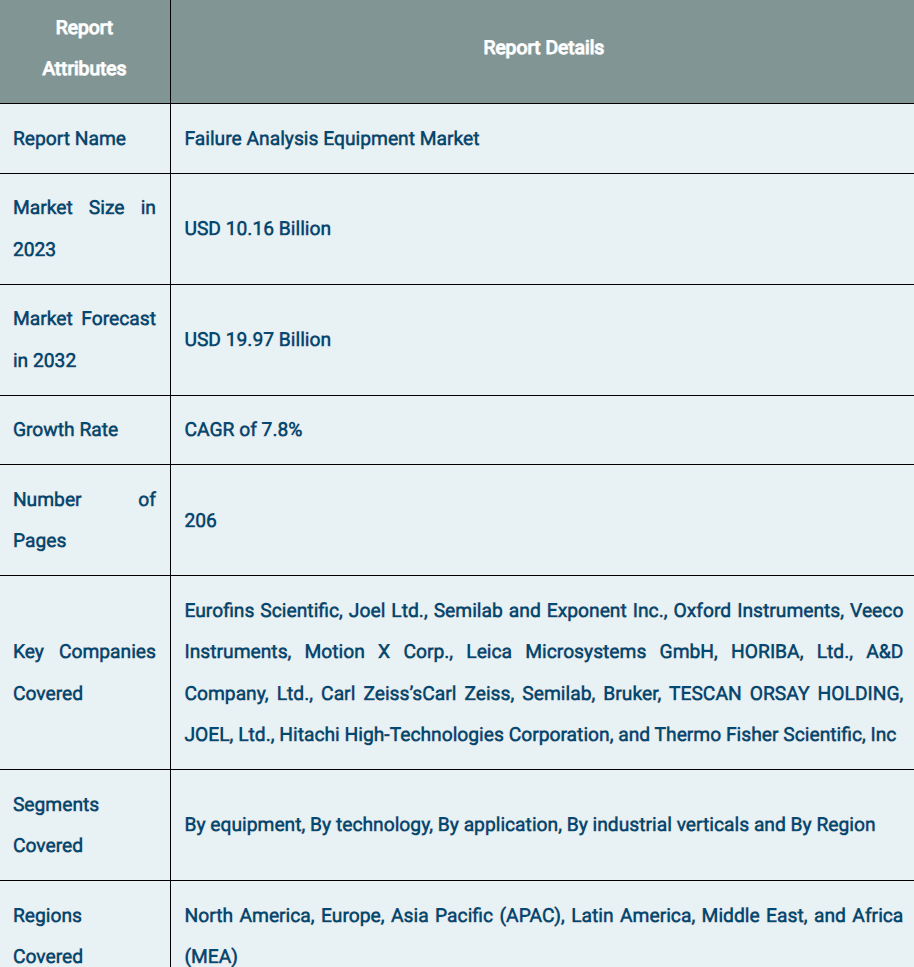Image resolution: width=914 pixels, height=967 pixels.
Task: Click the 'USD 10.16 Billion' value
Action: tap(258, 229)
